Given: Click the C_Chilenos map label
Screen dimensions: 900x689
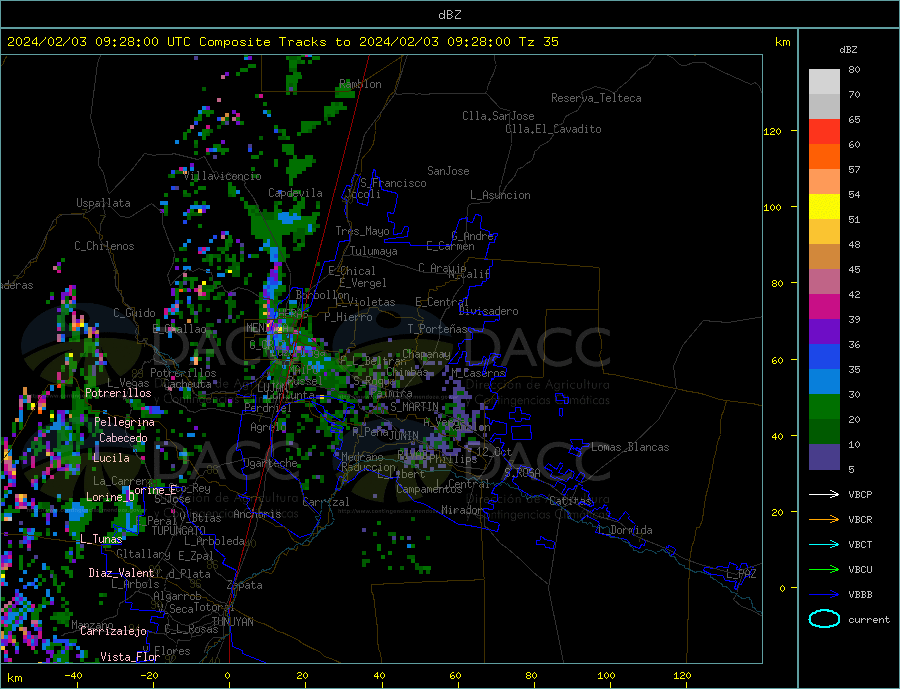Looking at the screenshot, I should click(x=104, y=246).
